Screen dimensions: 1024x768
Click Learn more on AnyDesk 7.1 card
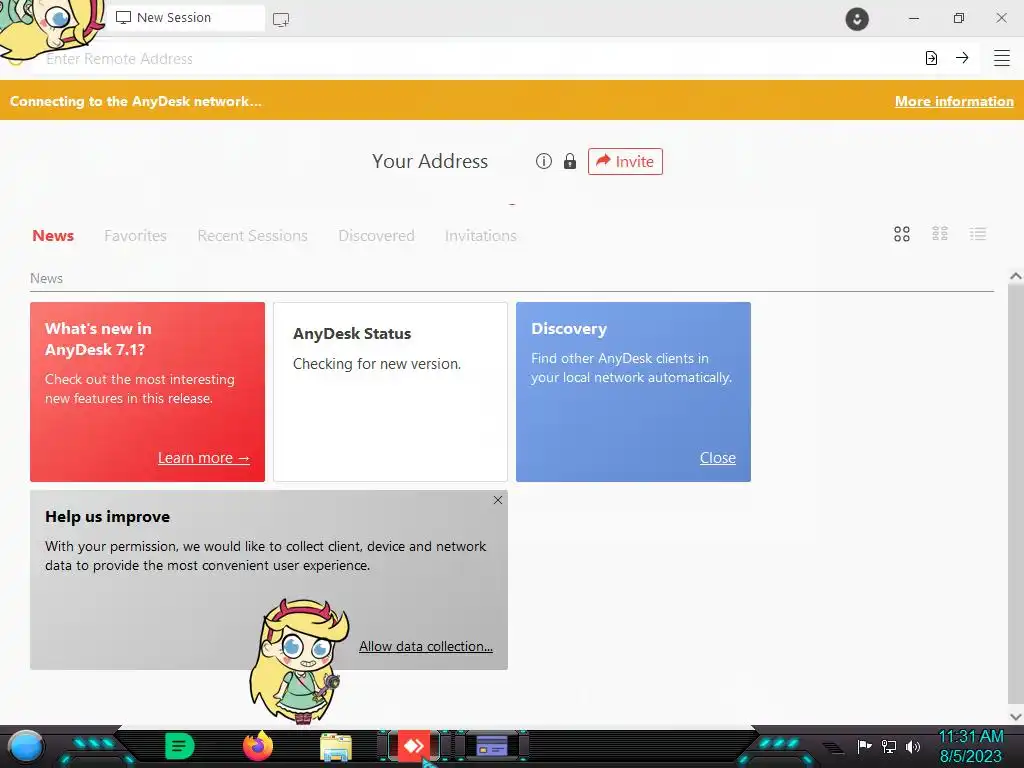tap(204, 458)
